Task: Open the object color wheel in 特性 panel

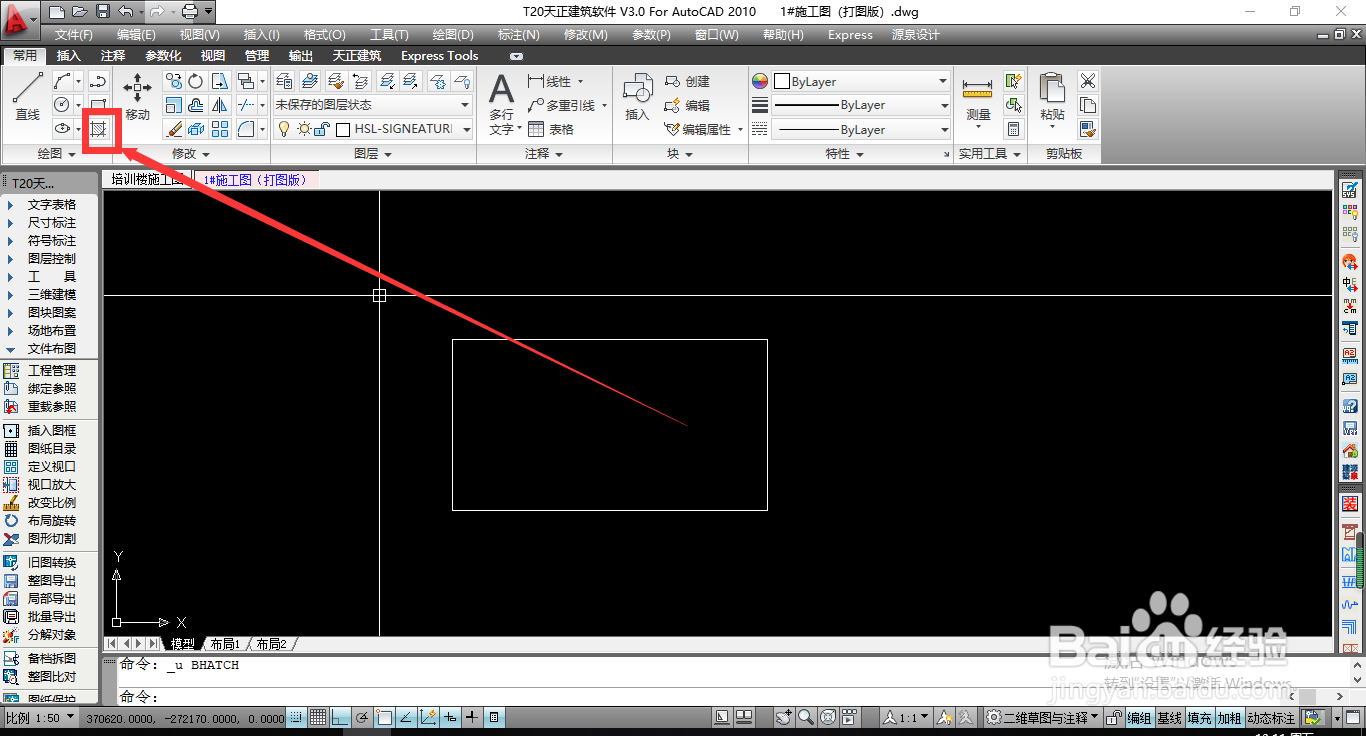Action: [x=760, y=82]
